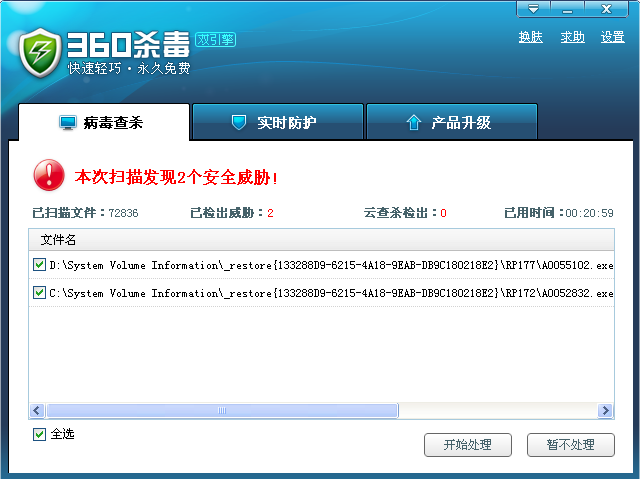Minimize the 360杀毒 window

[x=567, y=9]
